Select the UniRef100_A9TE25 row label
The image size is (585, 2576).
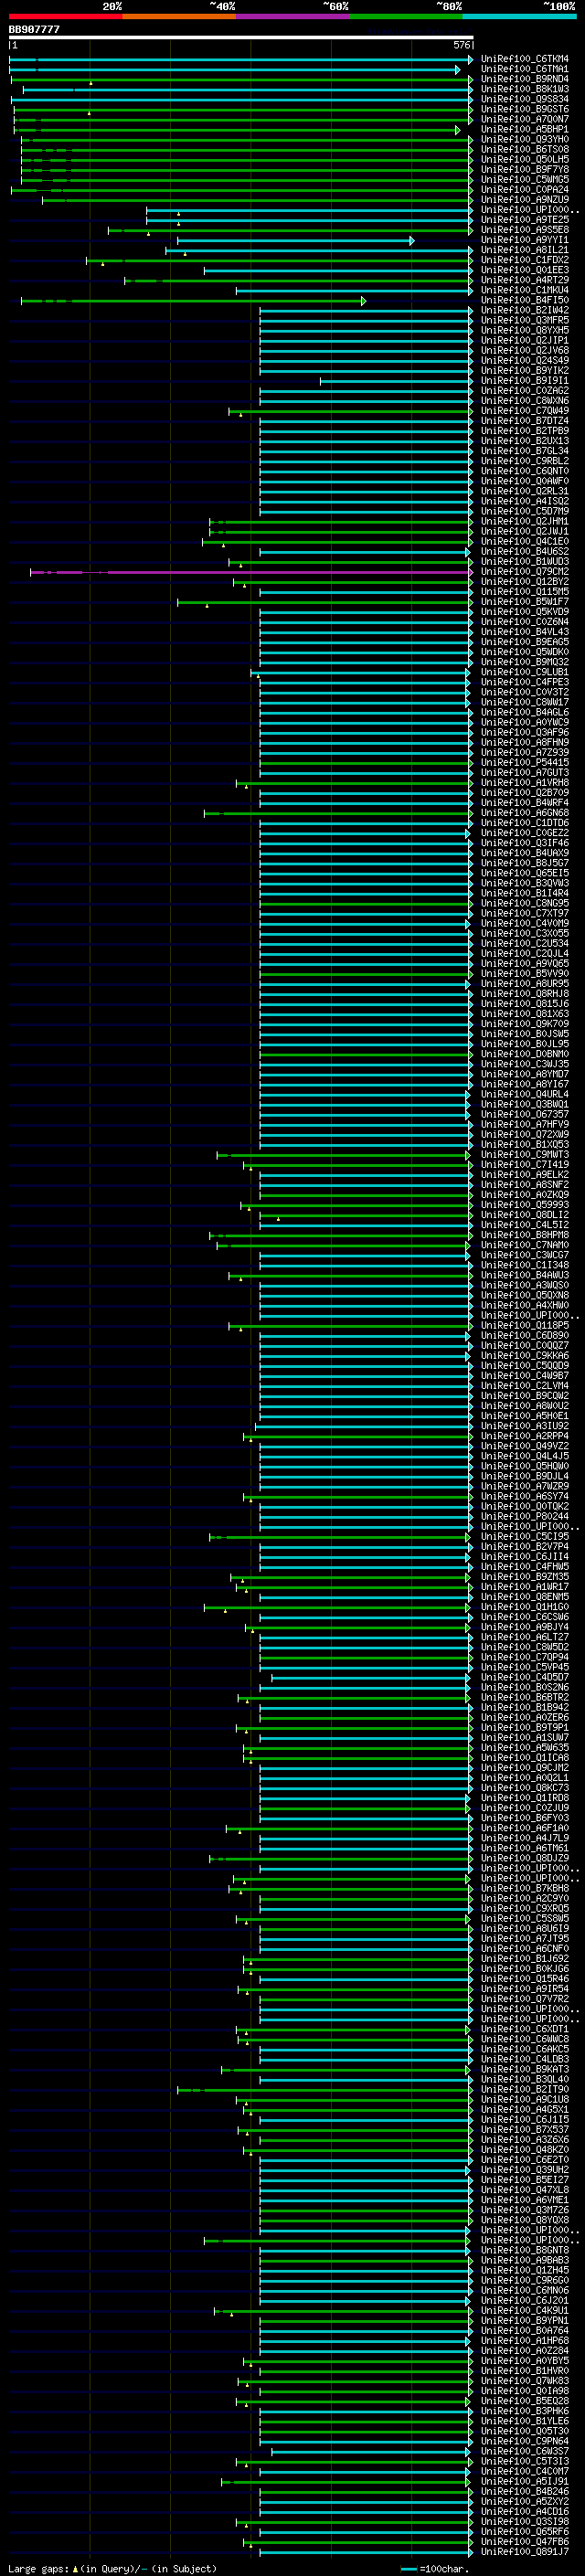pyautogui.click(x=525, y=220)
